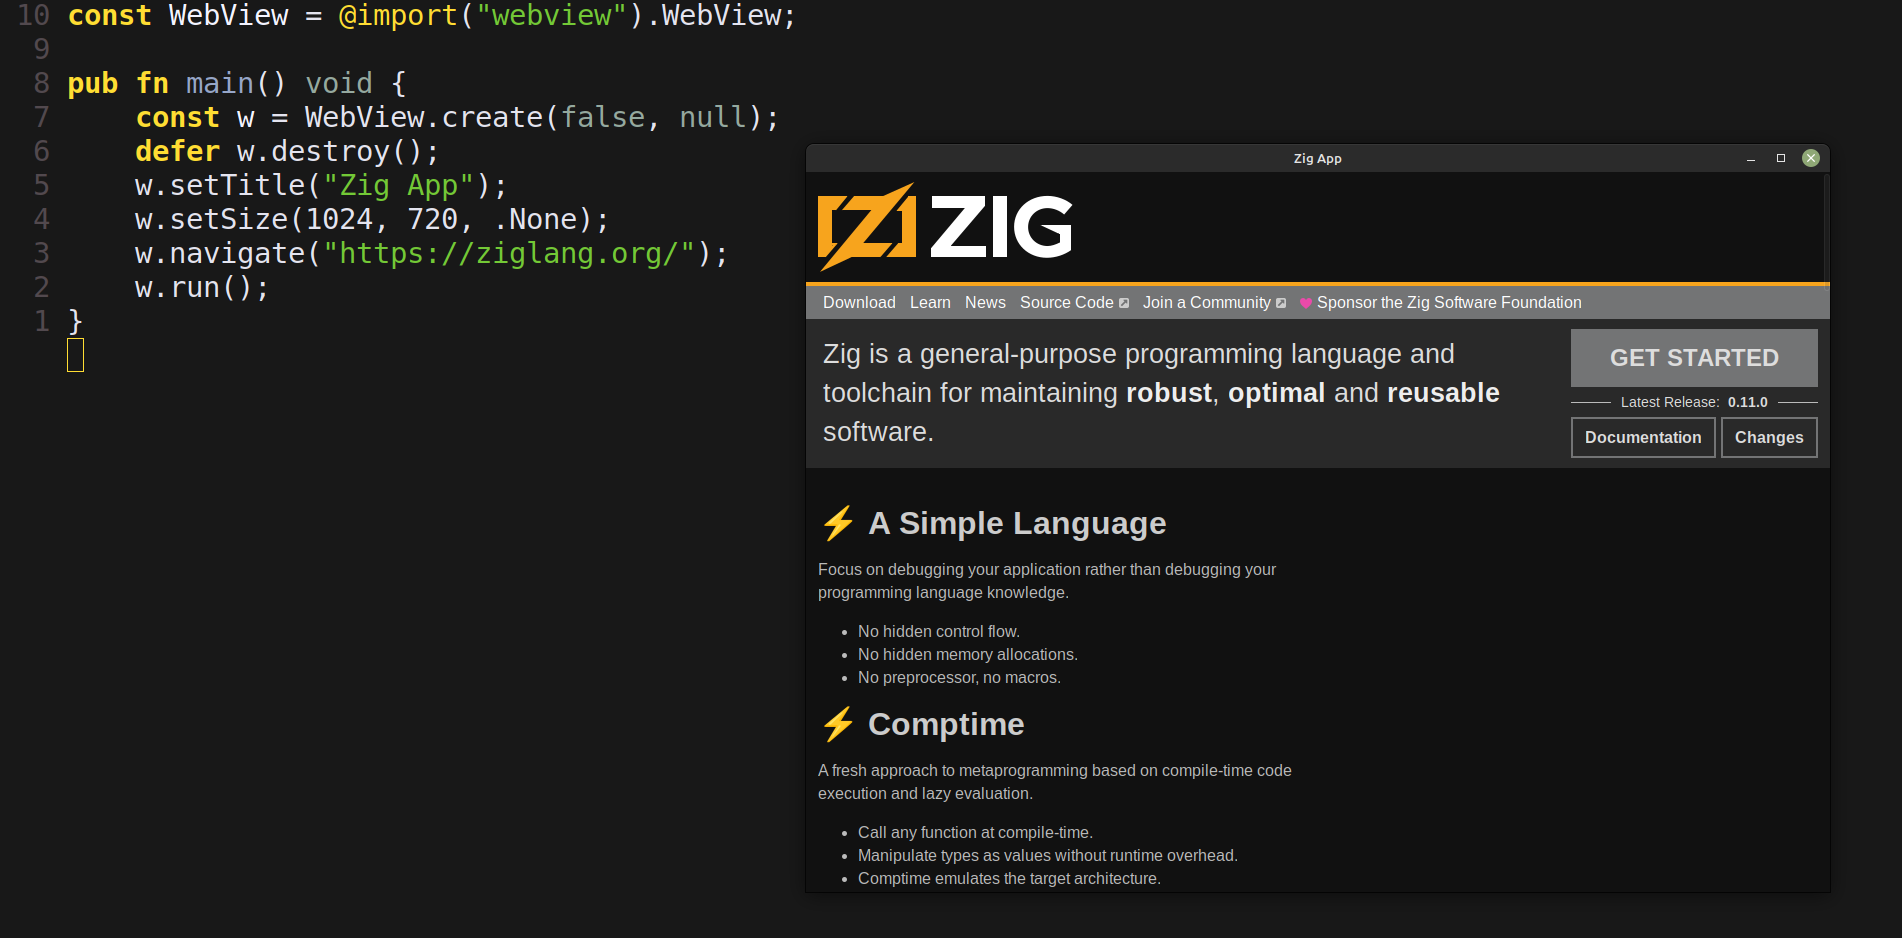
Task: Open the Download page
Action: (x=859, y=302)
